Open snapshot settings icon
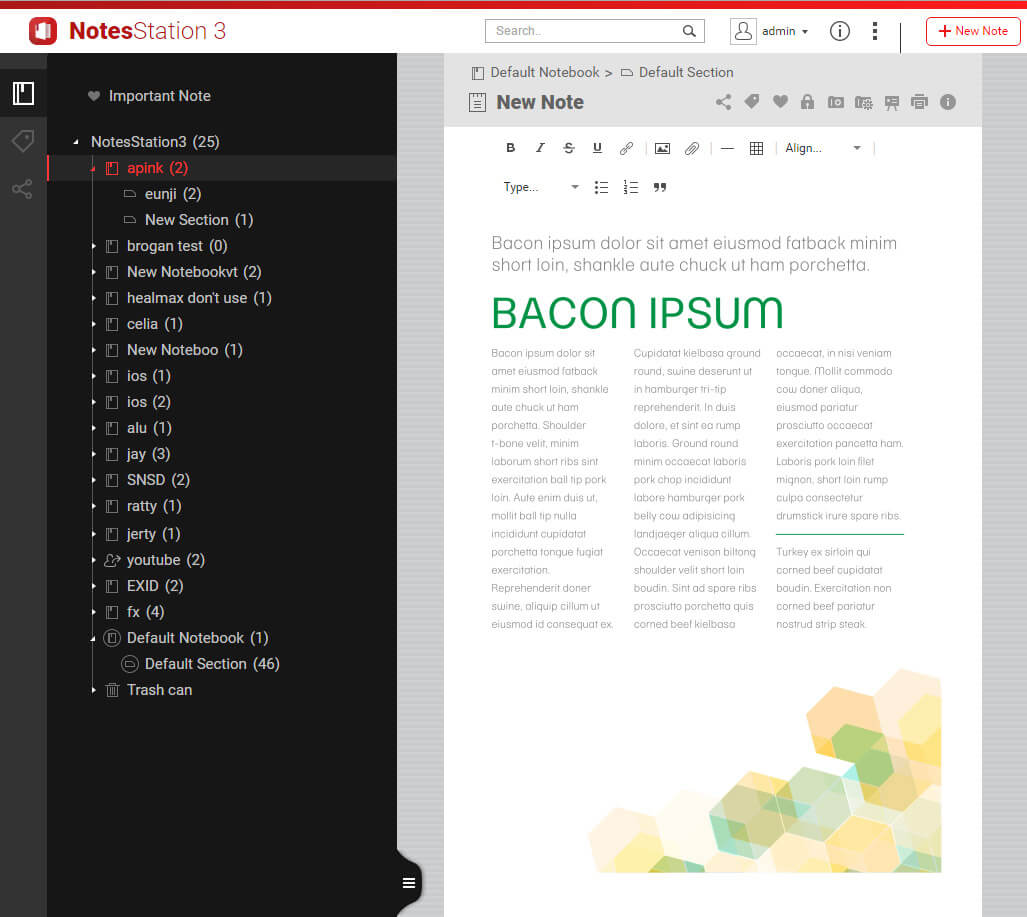 (x=864, y=103)
